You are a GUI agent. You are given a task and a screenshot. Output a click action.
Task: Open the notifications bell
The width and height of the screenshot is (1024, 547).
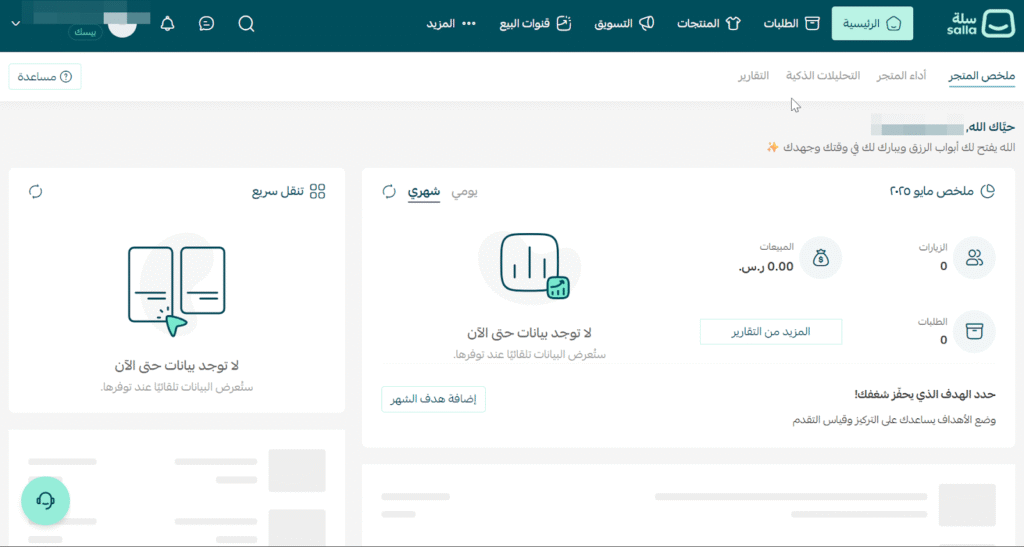(167, 23)
